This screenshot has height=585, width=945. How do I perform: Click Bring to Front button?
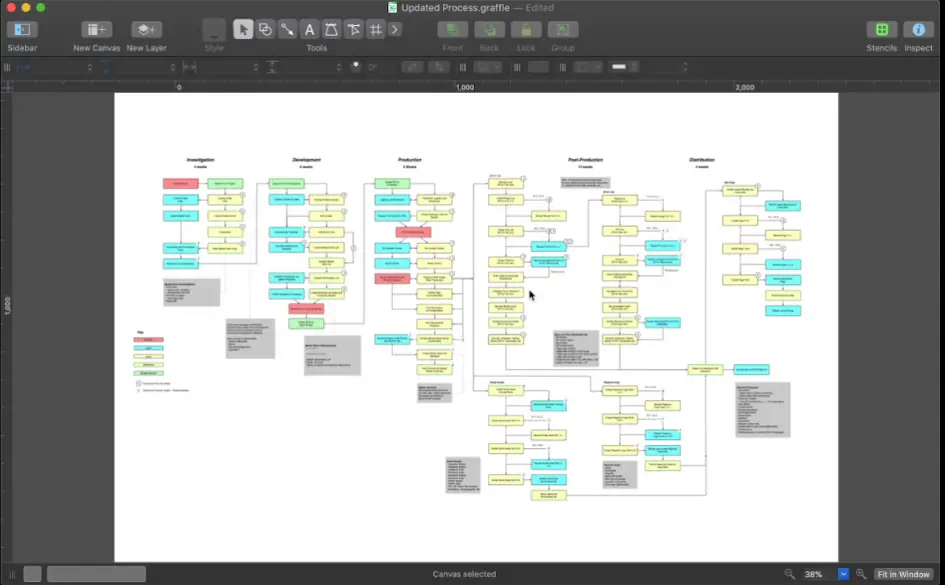pyautogui.click(x=453, y=30)
